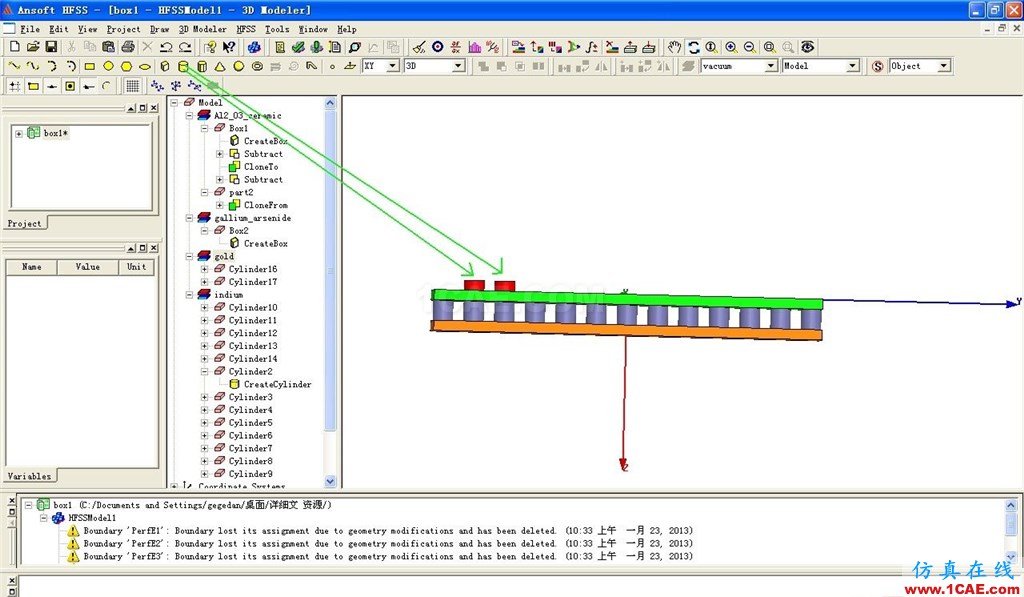Open the XY drawing plane dropdown

pyautogui.click(x=392, y=66)
